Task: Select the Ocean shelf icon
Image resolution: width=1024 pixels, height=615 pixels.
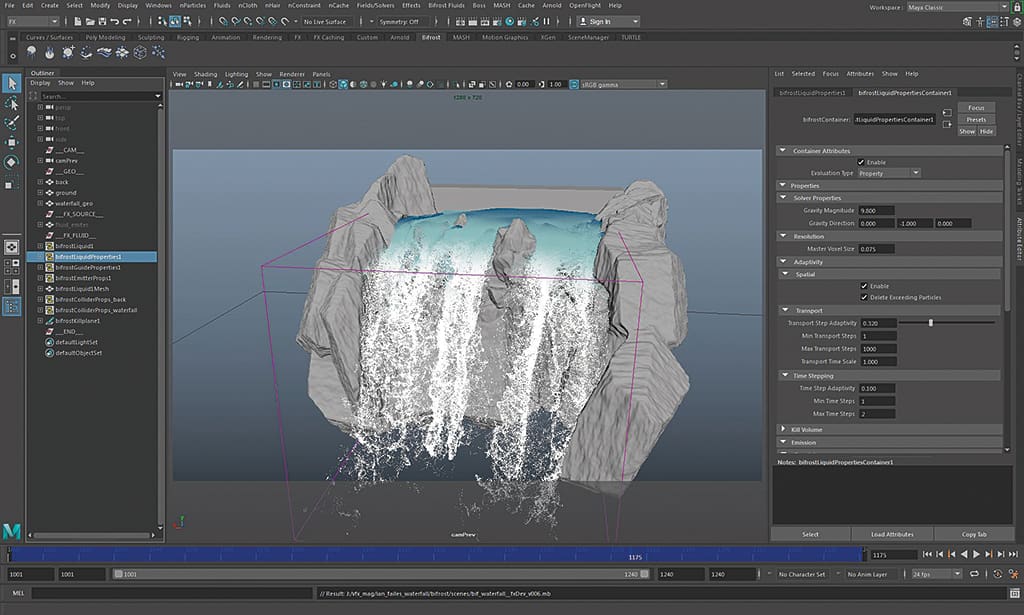Action: pyautogui.click(x=105, y=52)
